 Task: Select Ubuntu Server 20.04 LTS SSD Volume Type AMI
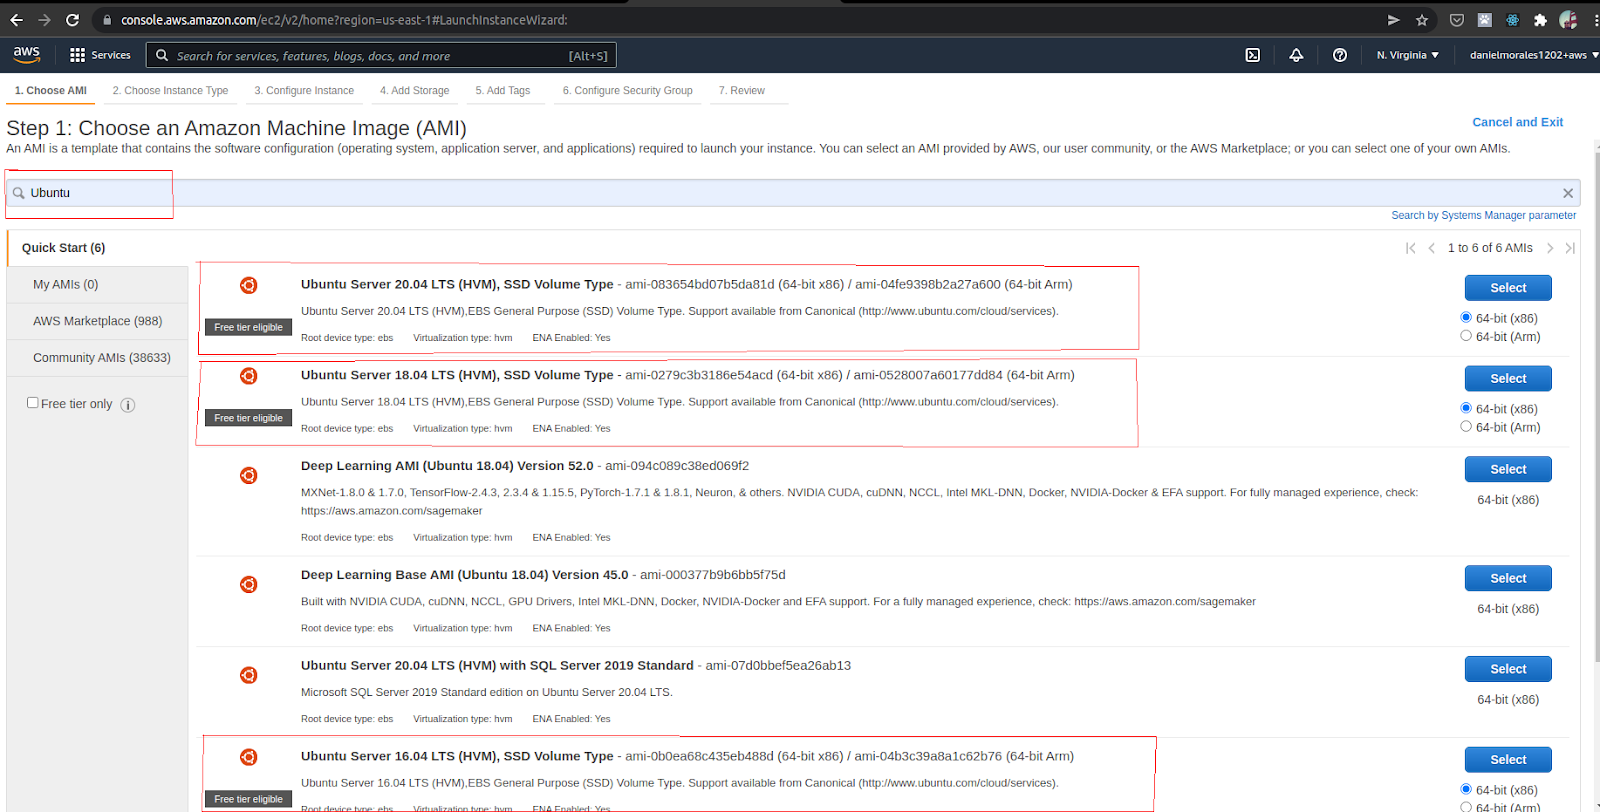point(1508,288)
